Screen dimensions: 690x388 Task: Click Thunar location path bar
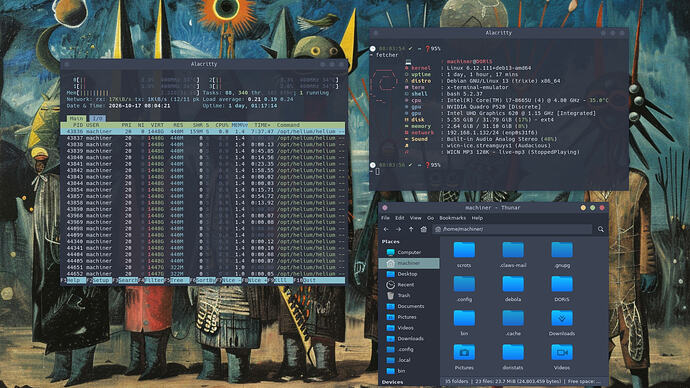(x=512, y=229)
